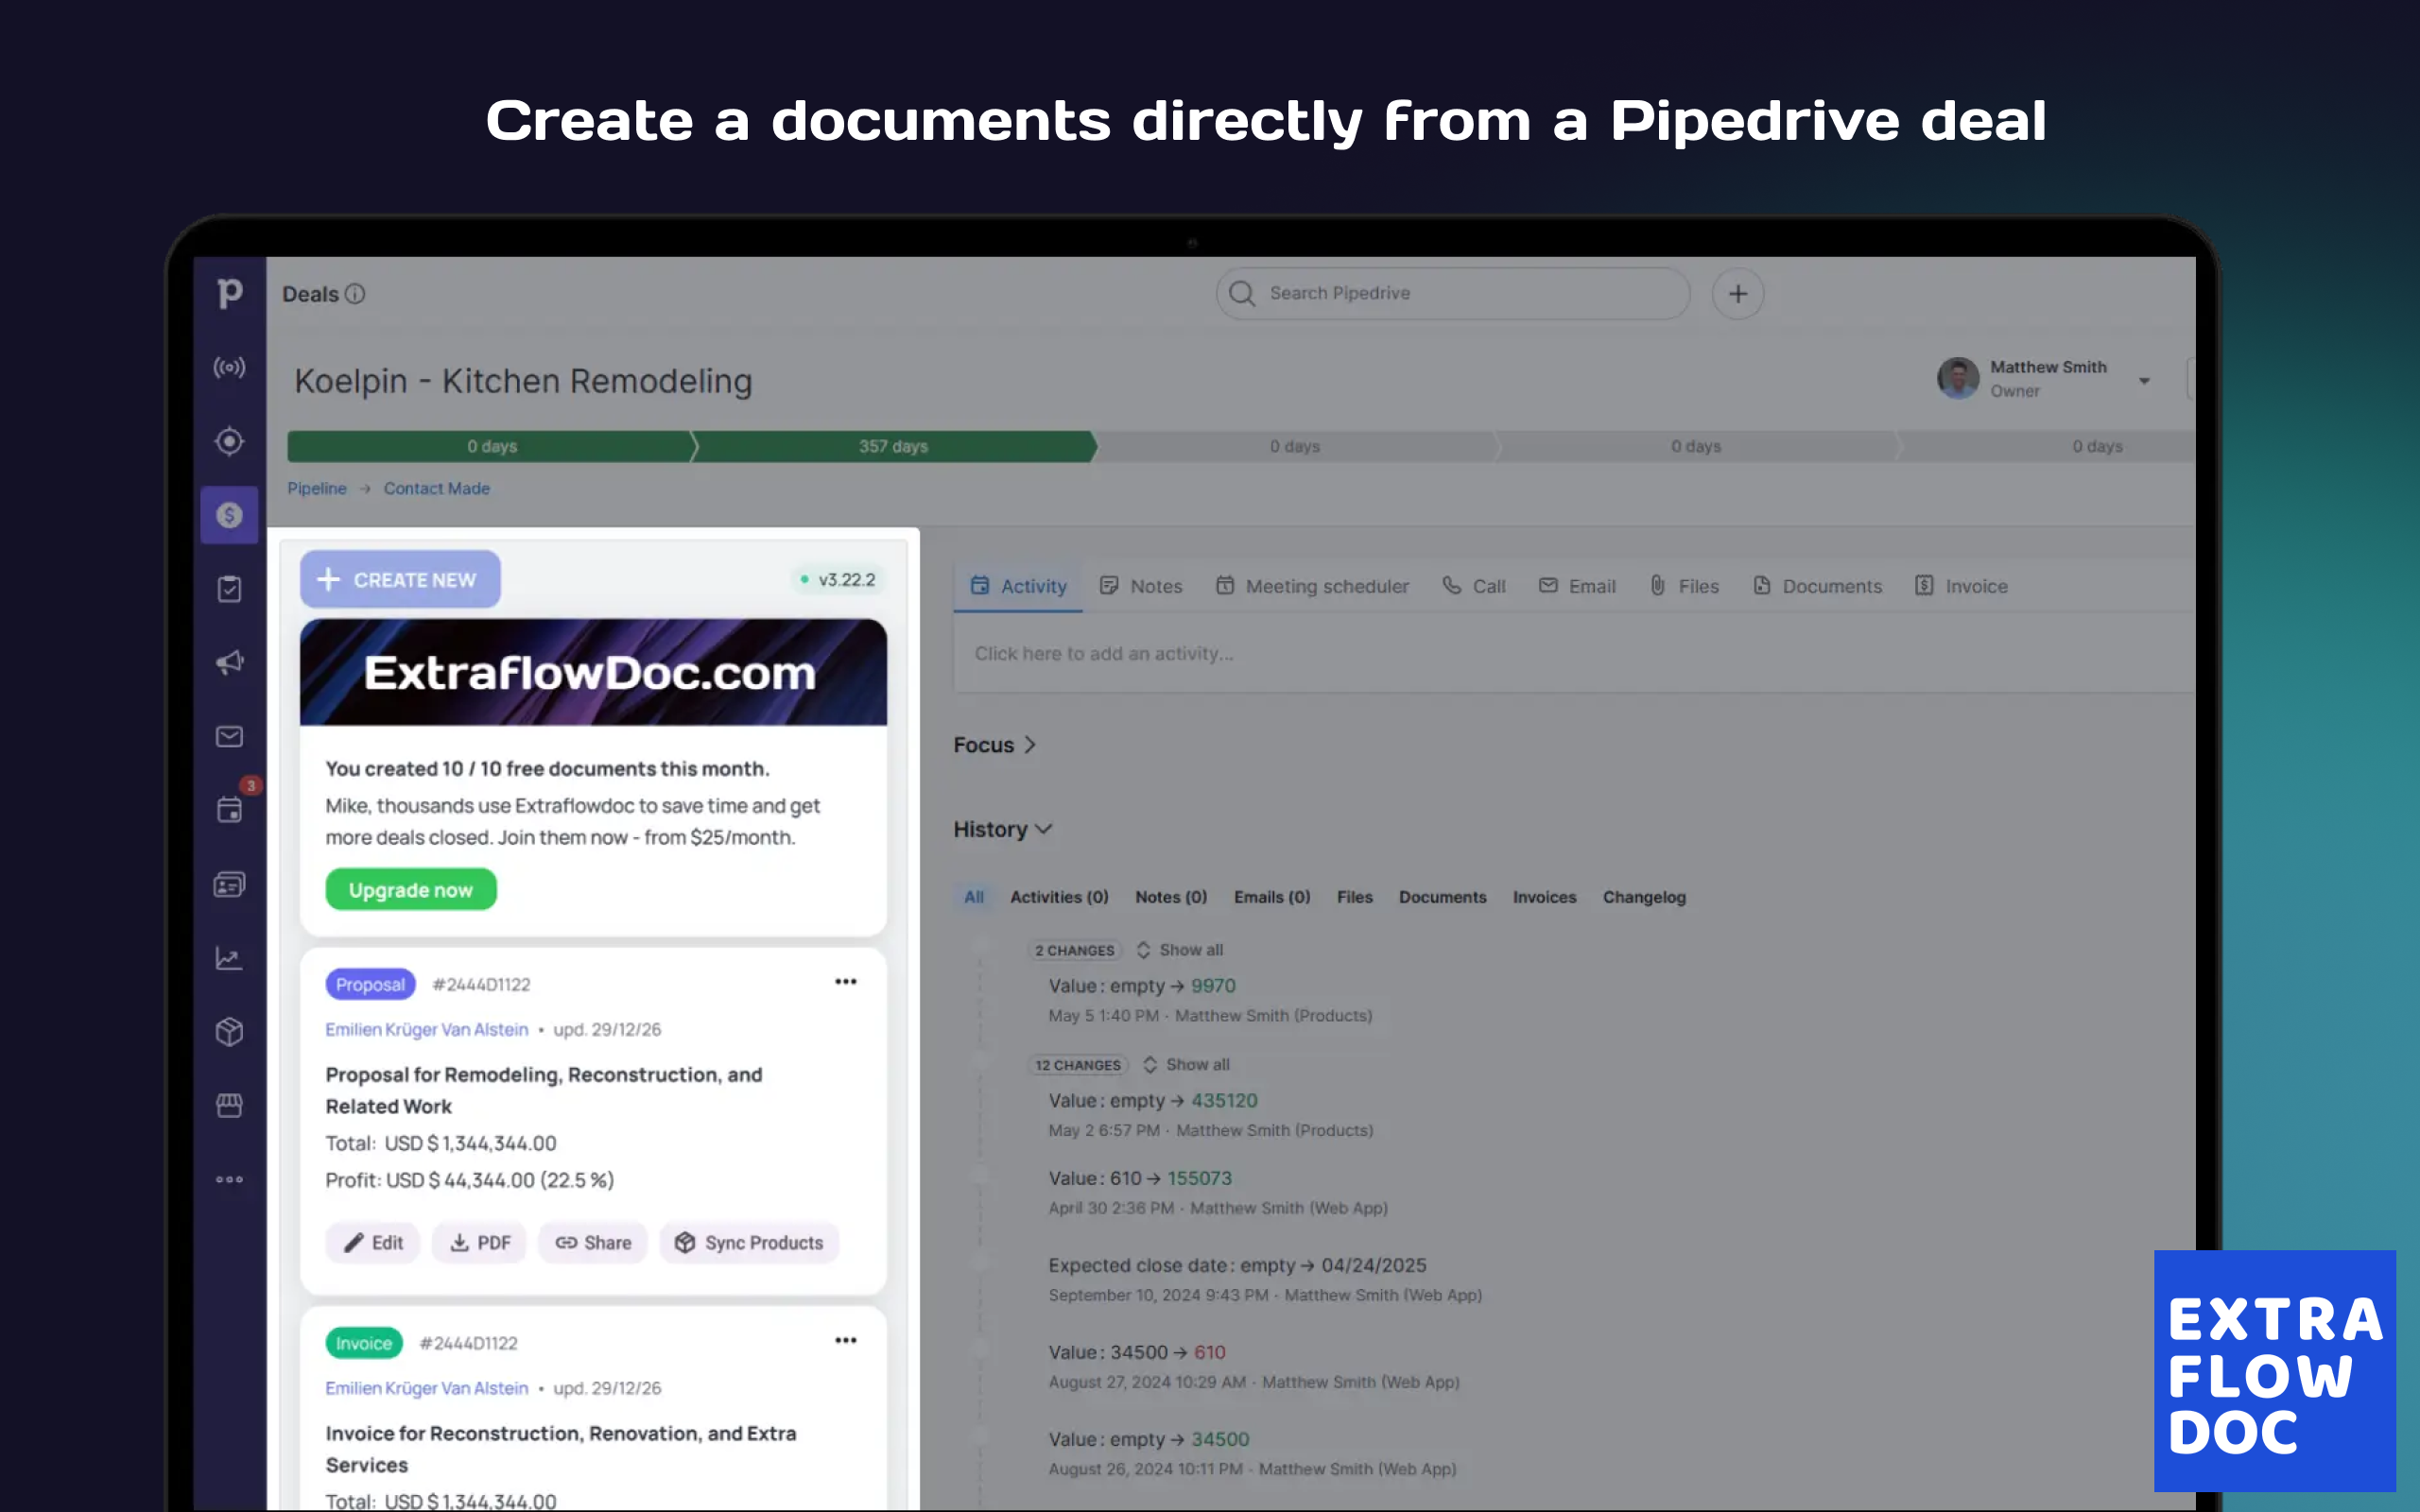Open the Contact Made stage link

click(437, 488)
